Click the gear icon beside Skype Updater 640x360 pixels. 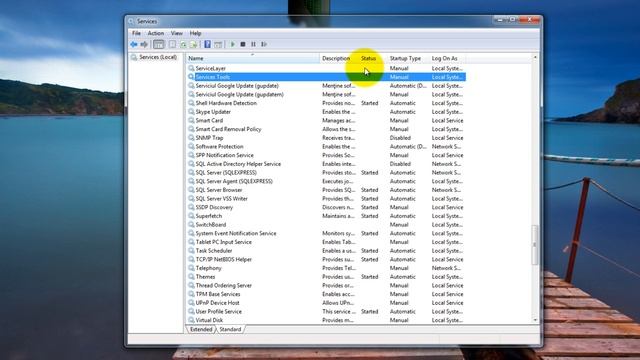[x=191, y=111]
